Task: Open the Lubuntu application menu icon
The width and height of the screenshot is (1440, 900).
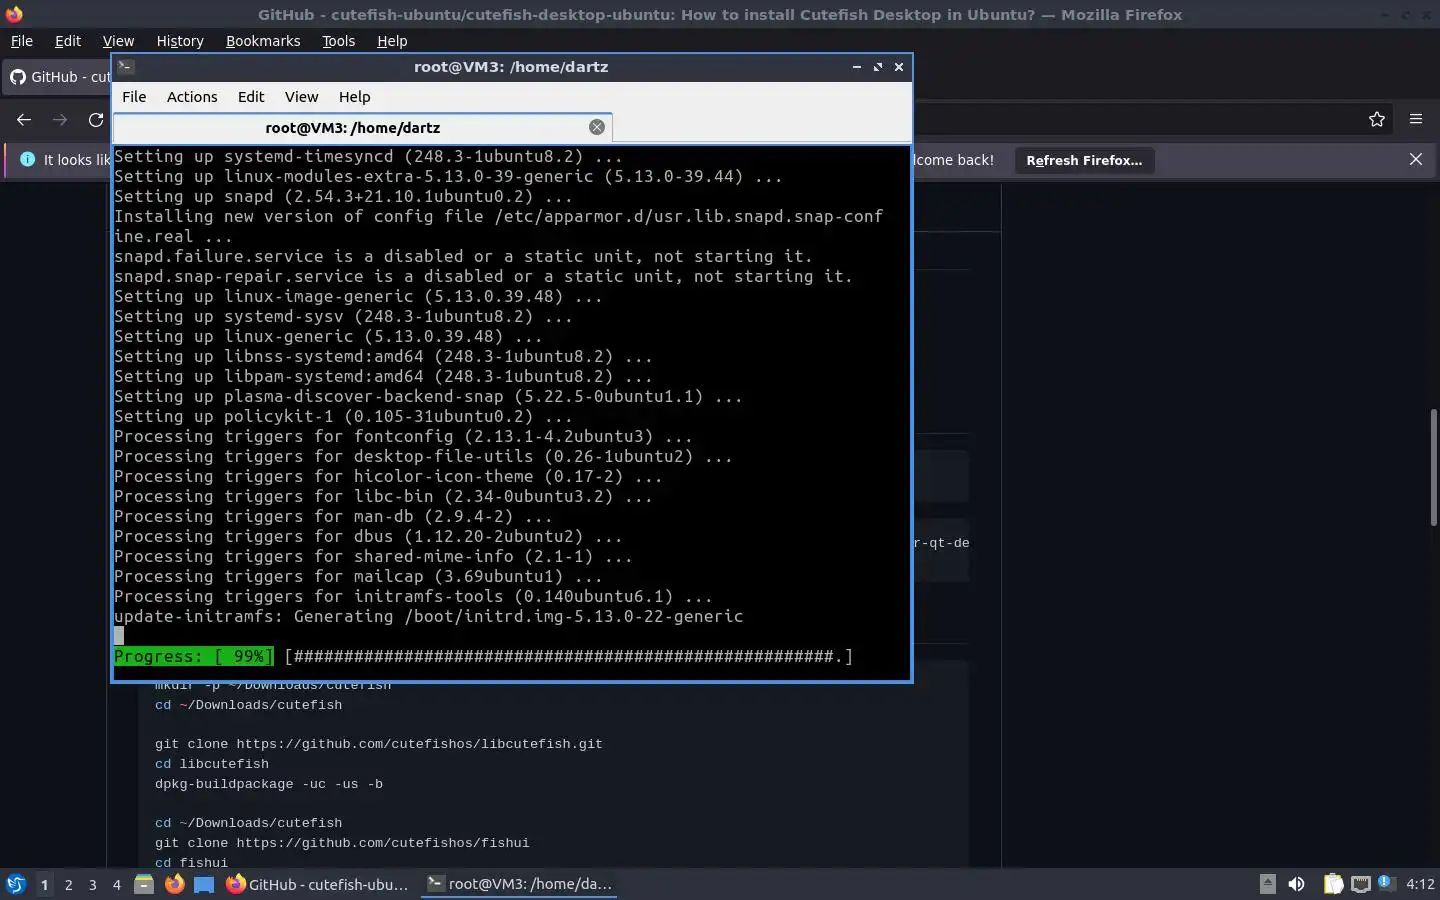Action: (16, 884)
